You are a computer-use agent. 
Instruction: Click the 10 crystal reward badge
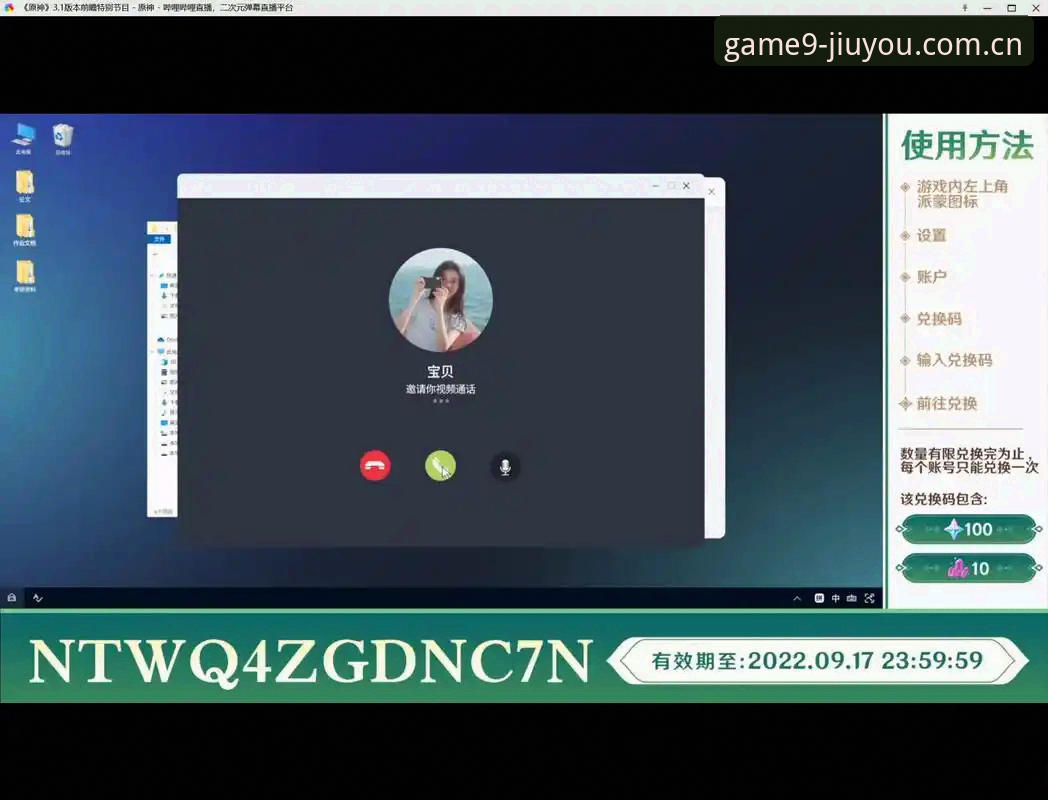(x=968, y=568)
